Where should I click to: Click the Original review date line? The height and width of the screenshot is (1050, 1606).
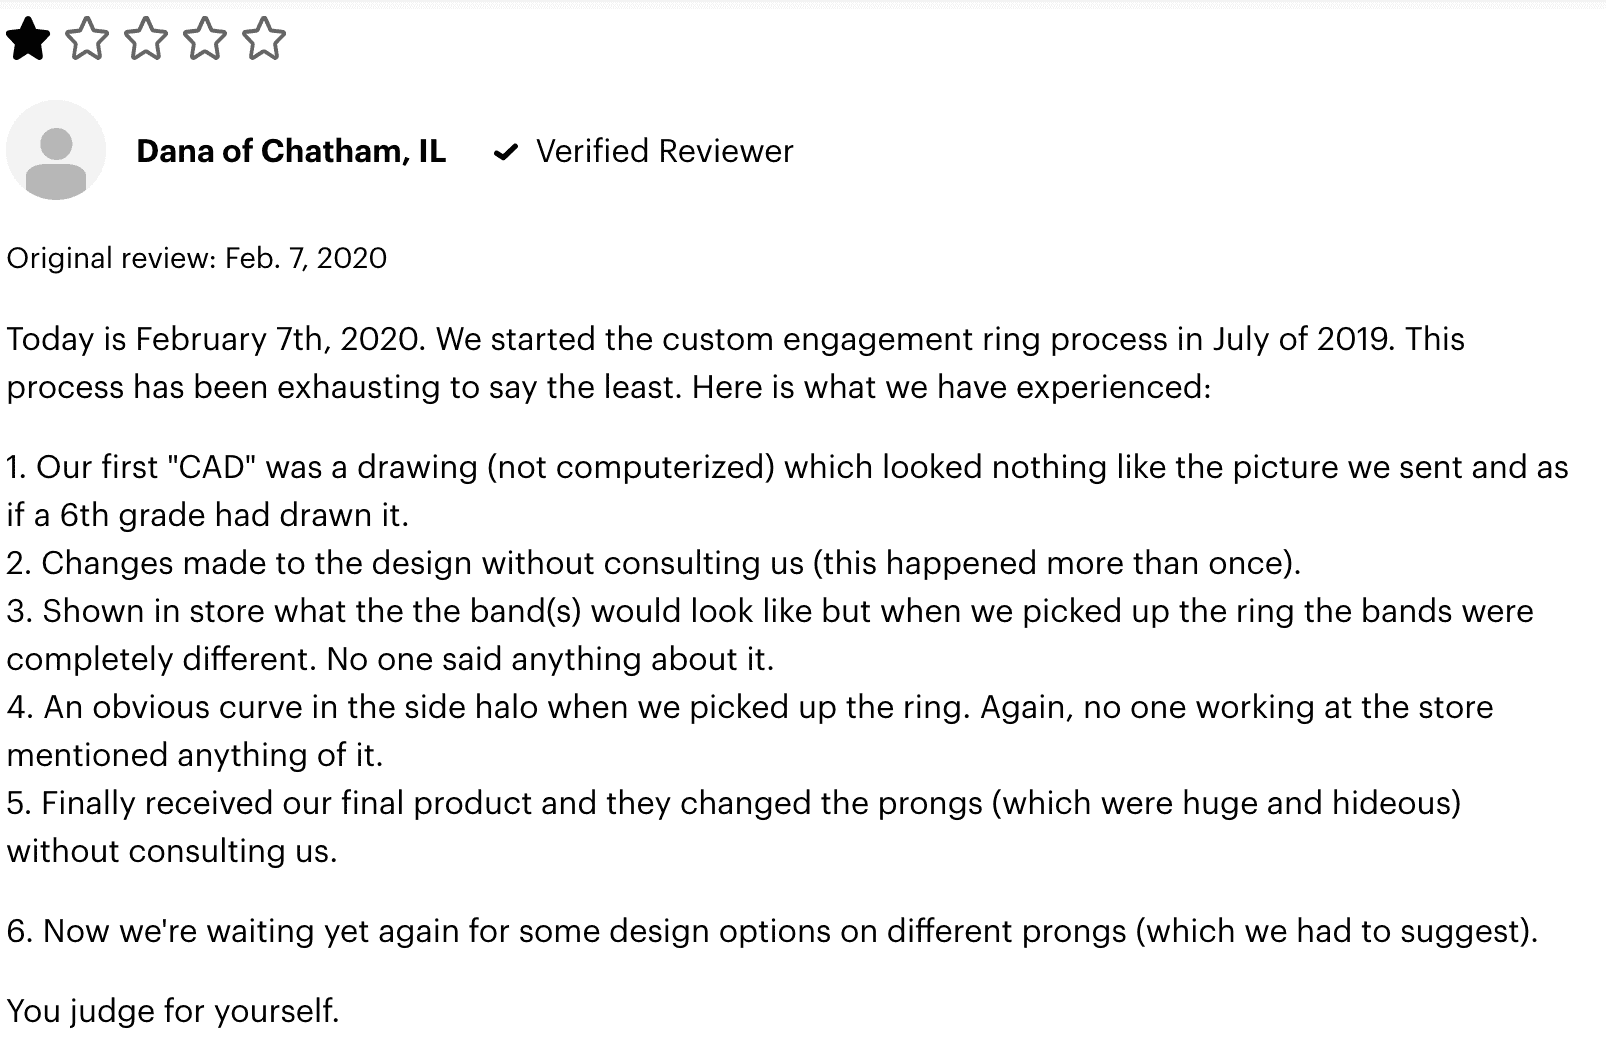click(x=197, y=258)
